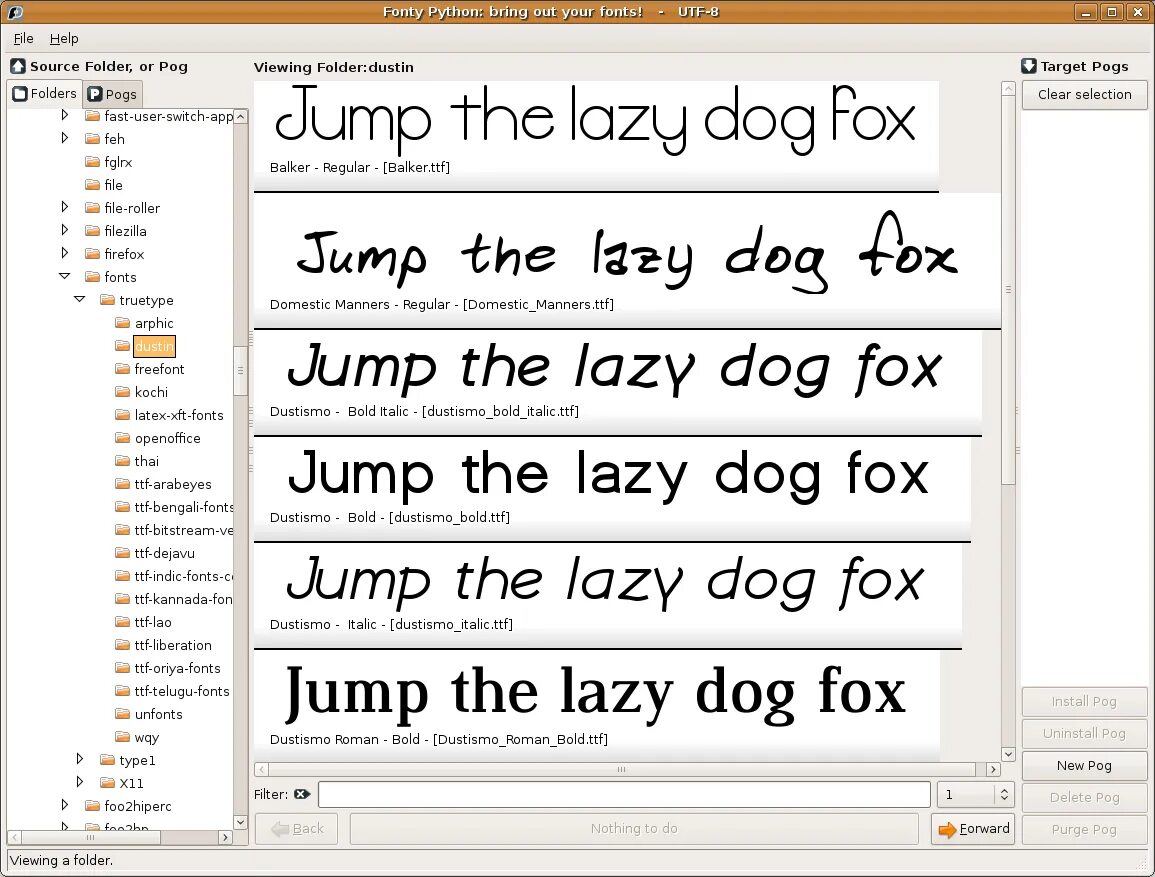Expand the foo2hiperc folder node
Image resolution: width=1155 pixels, height=877 pixels.
[x=65, y=805]
